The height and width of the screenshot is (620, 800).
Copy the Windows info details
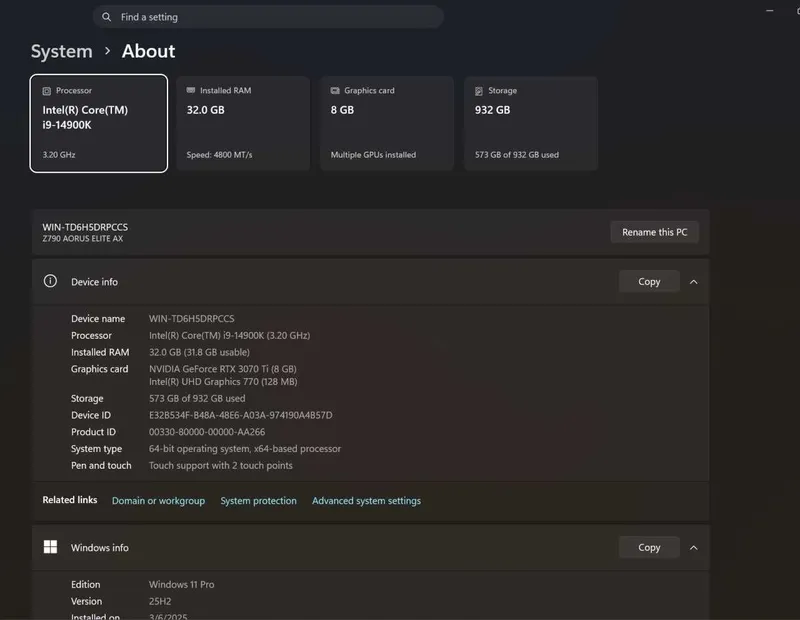[649, 548]
